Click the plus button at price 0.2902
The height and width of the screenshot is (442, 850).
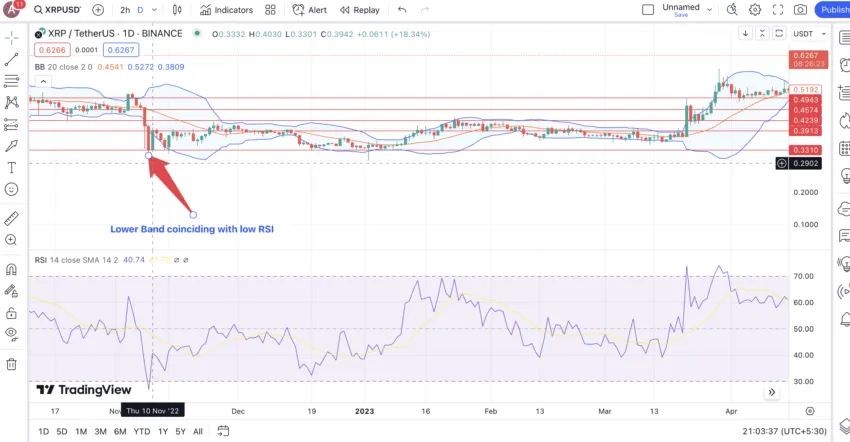[782, 163]
